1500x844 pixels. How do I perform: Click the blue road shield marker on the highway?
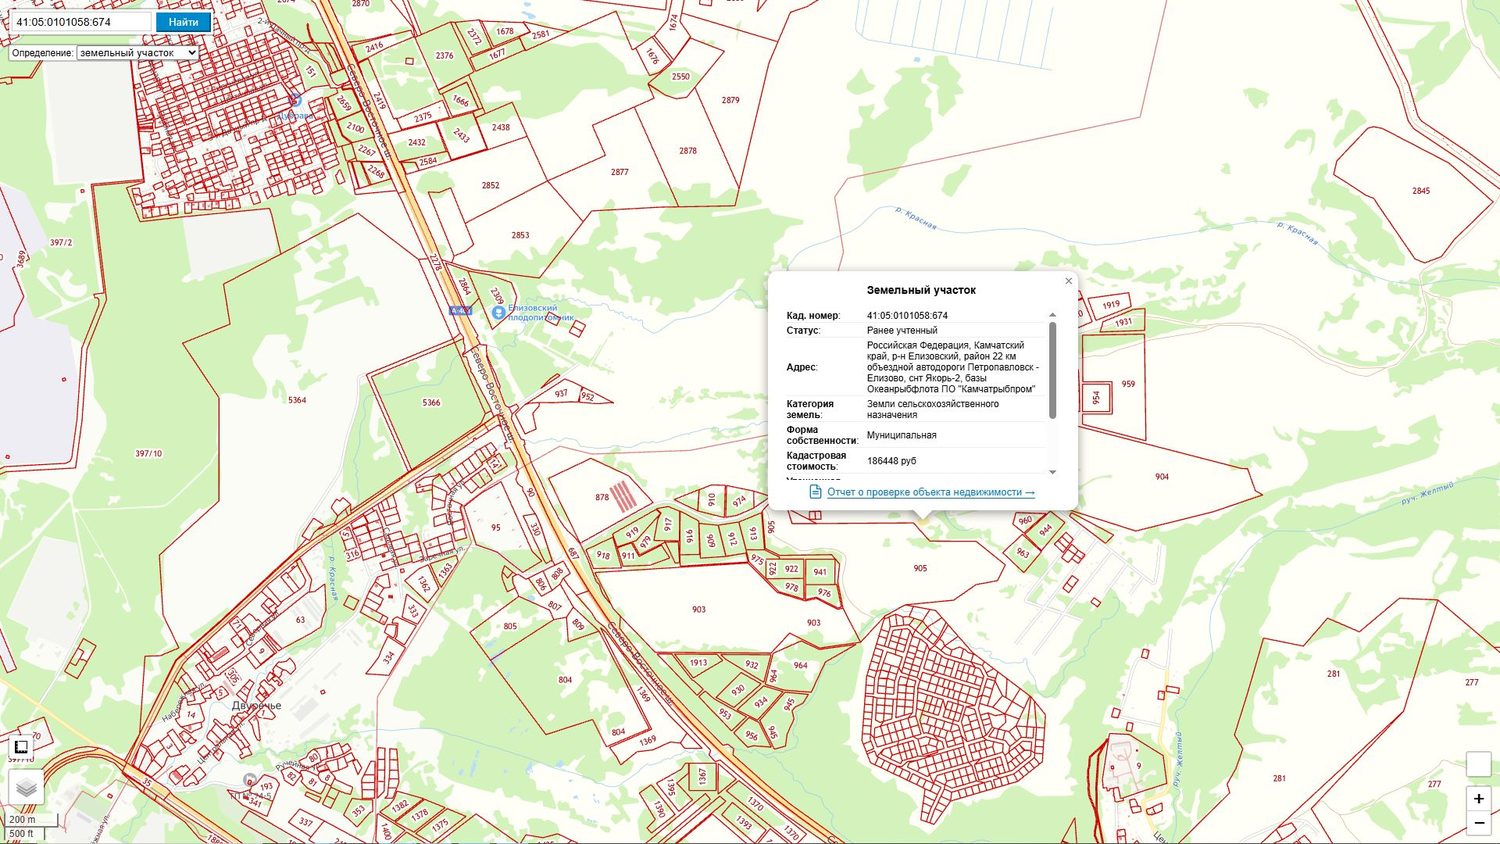(x=460, y=311)
